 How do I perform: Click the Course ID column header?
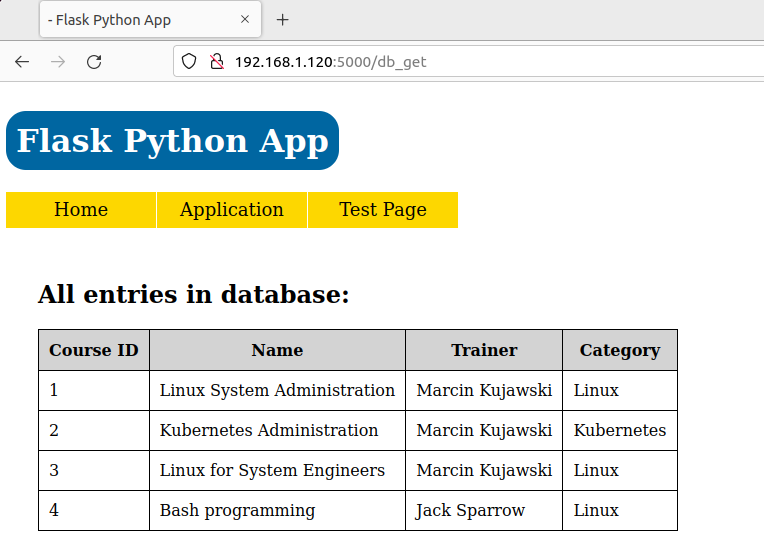click(x=94, y=350)
